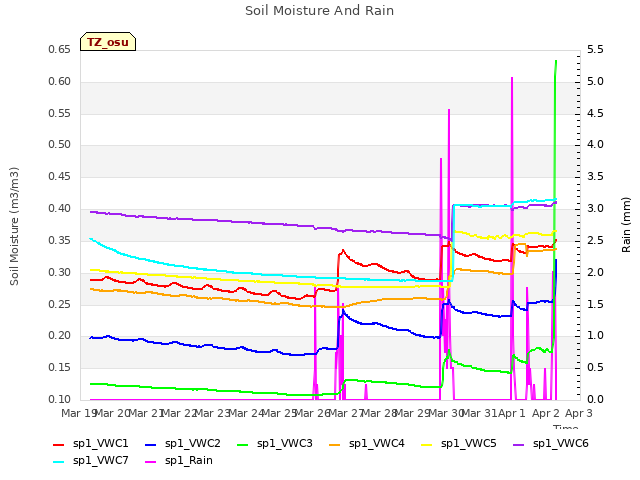The width and height of the screenshot is (640, 480).
Task: Click the 0.25 left axis value
Action: pos(60,304)
